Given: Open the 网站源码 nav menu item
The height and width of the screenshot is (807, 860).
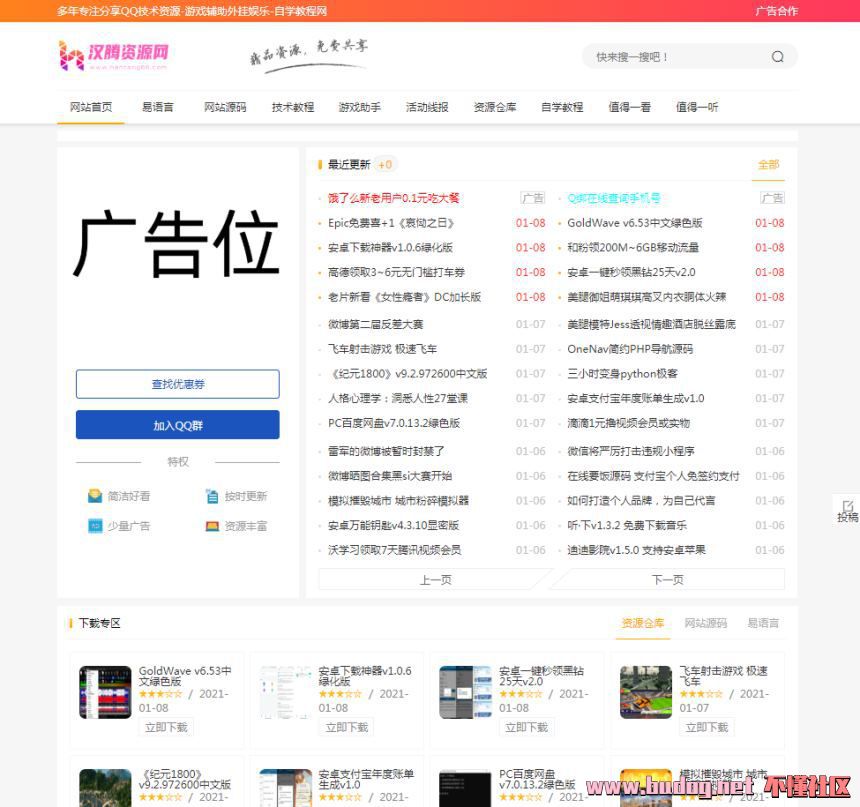Looking at the screenshot, I should tap(225, 107).
